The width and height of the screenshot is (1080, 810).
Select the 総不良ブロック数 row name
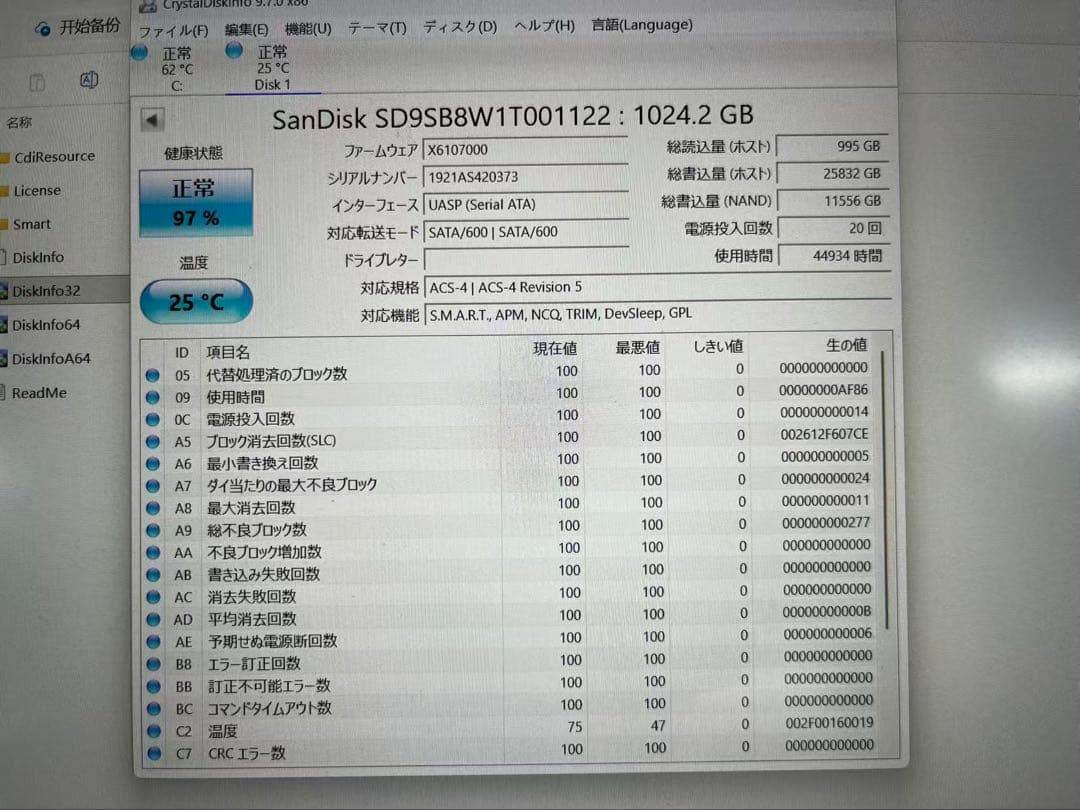[x=257, y=530]
